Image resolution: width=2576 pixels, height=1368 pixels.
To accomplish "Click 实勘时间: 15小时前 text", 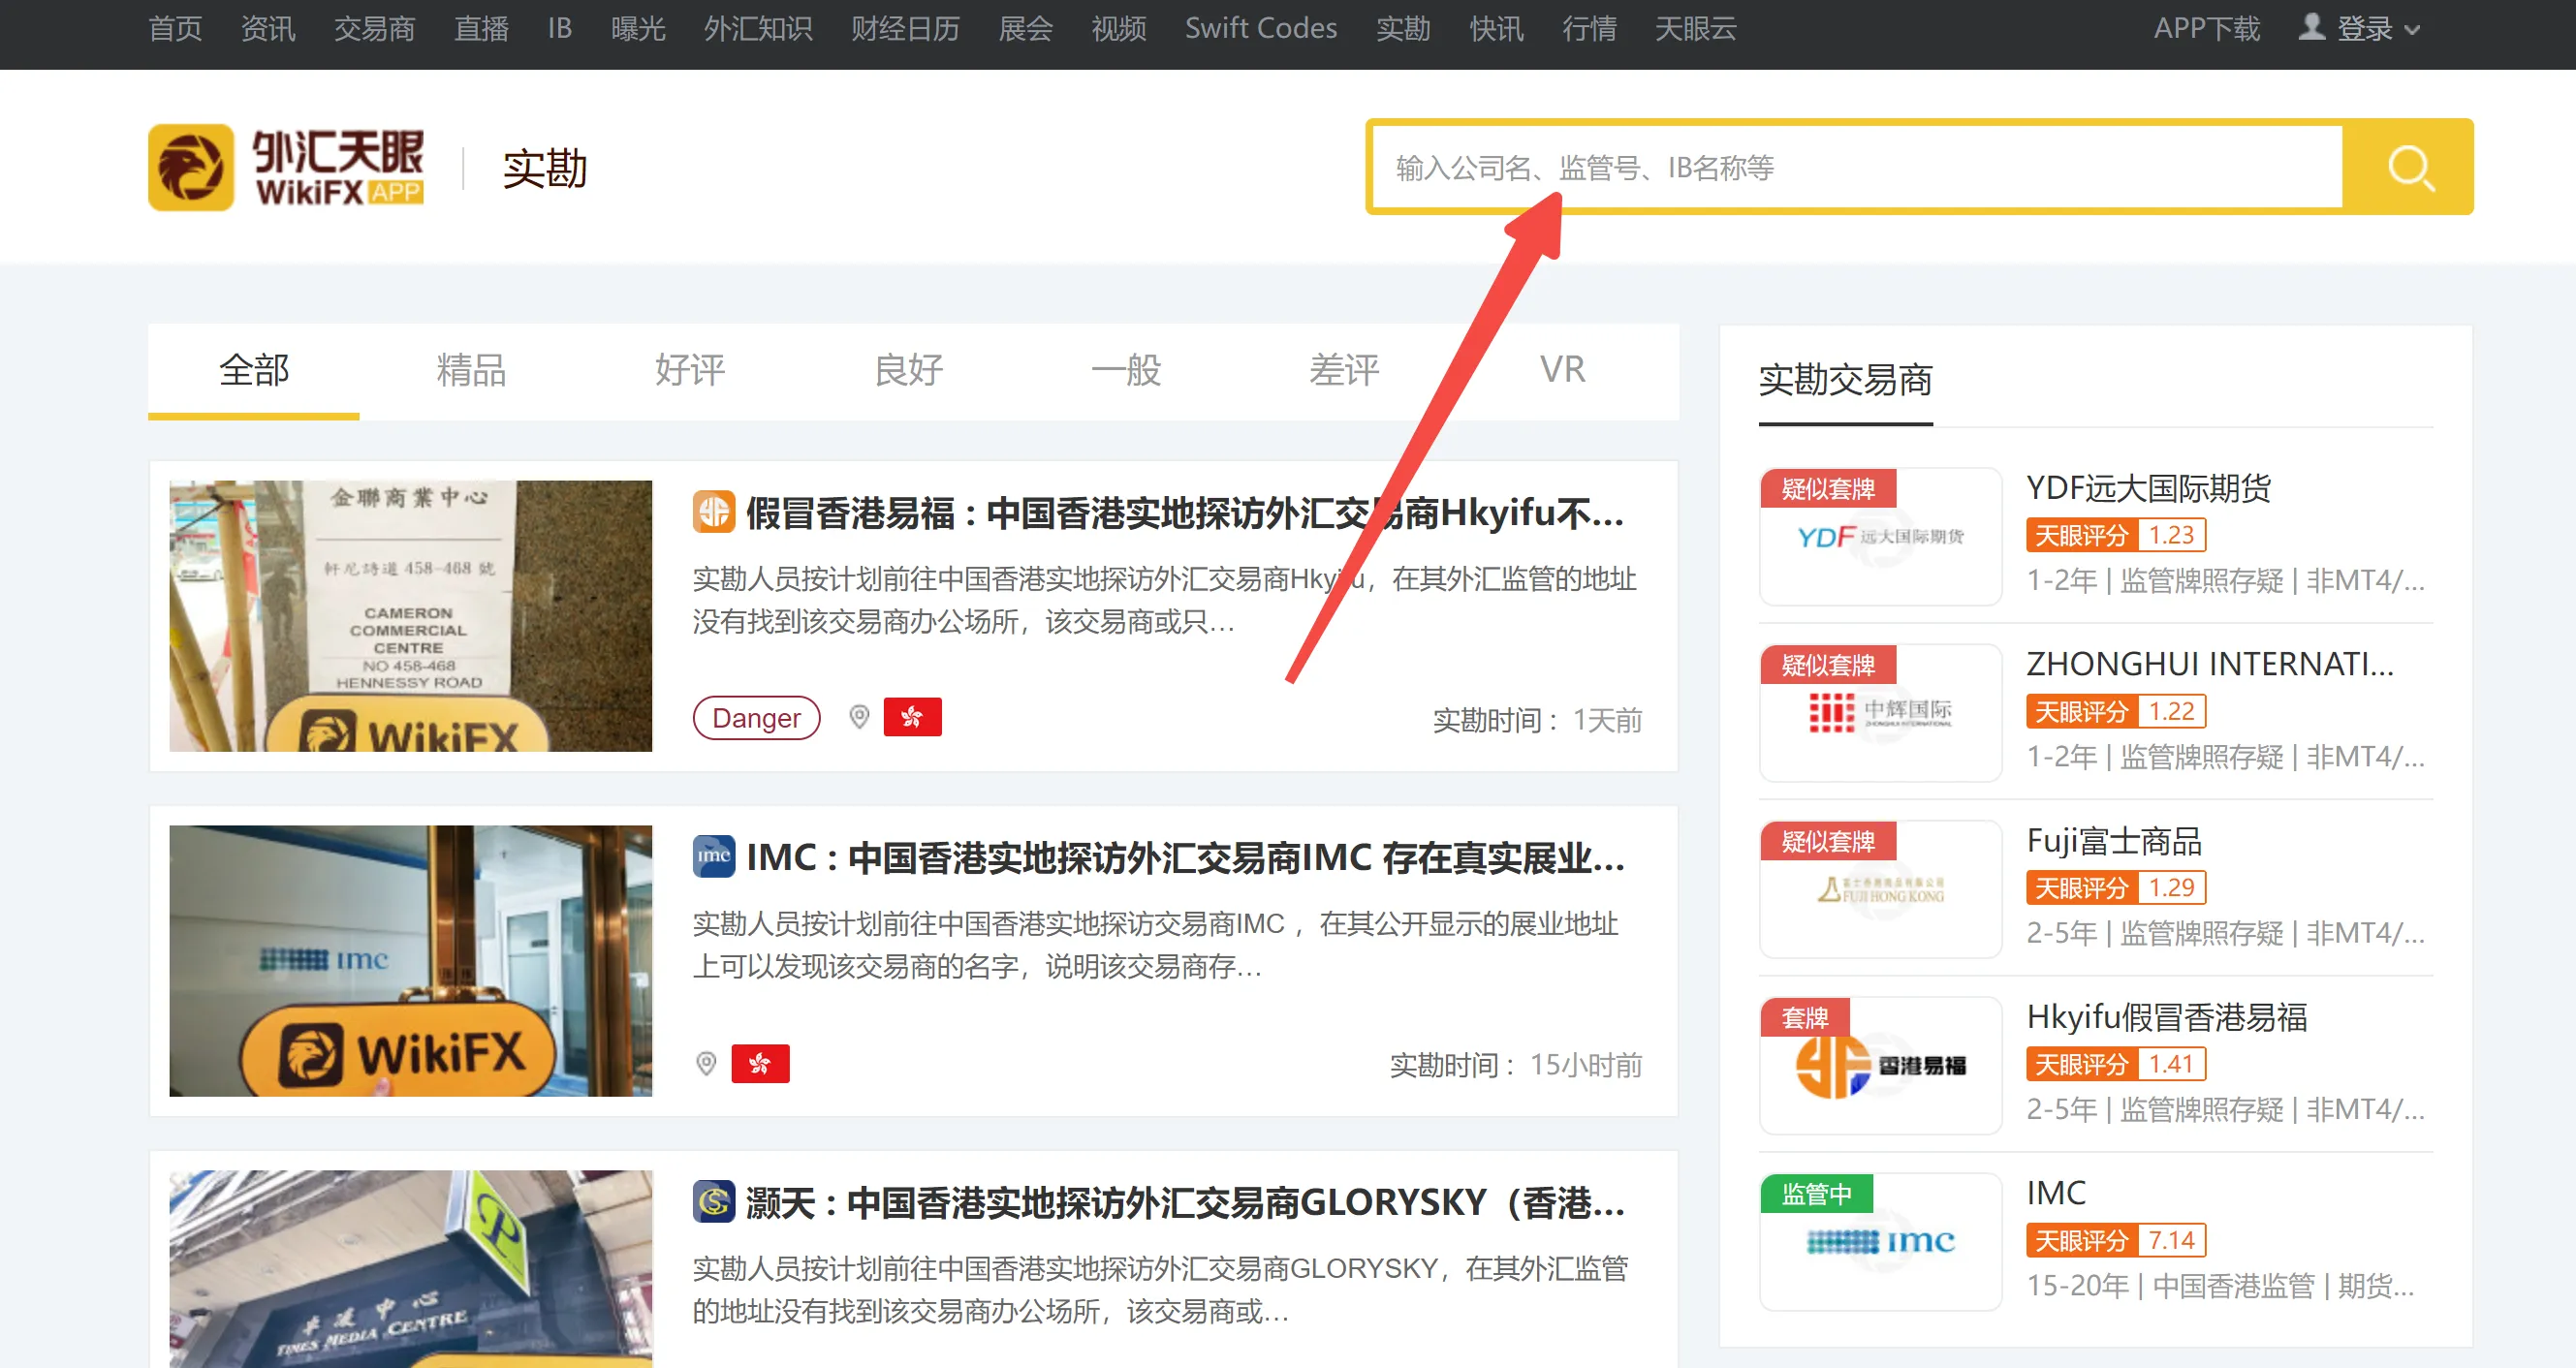I will pyautogui.click(x=1516, y=1065).
